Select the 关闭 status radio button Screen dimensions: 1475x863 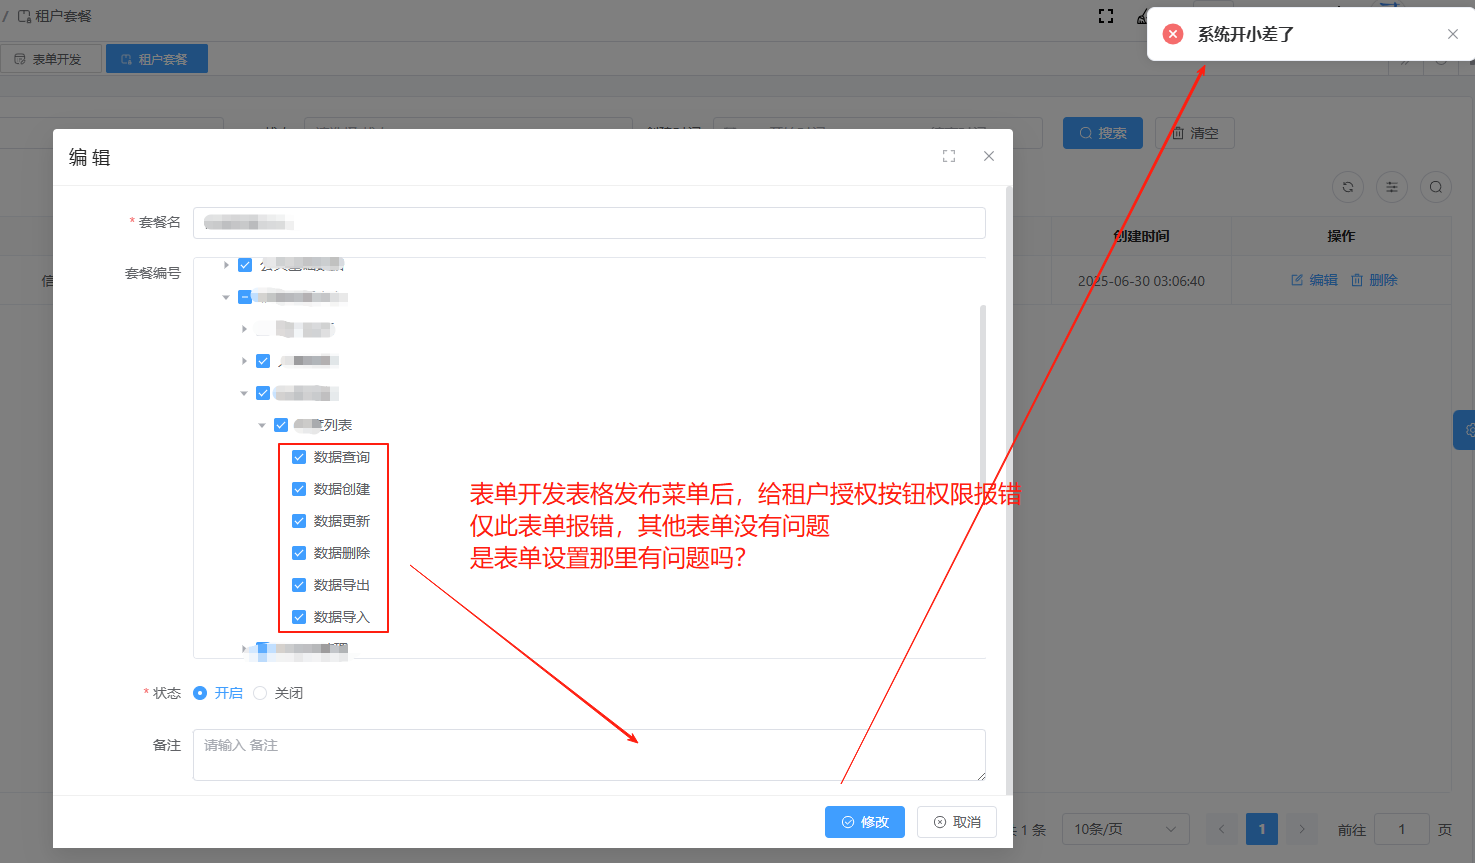[x=261, y=693]
